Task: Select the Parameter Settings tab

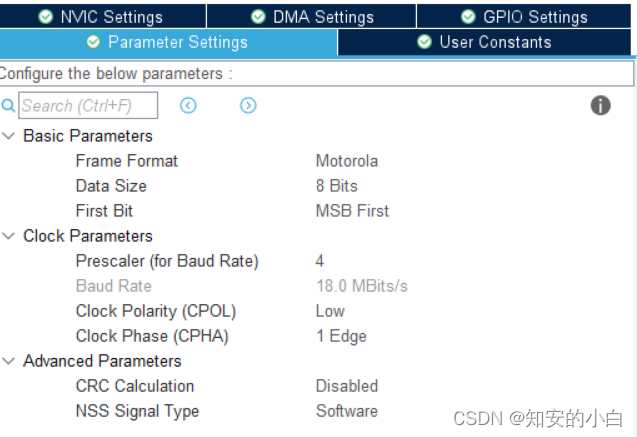Action: 168,42
